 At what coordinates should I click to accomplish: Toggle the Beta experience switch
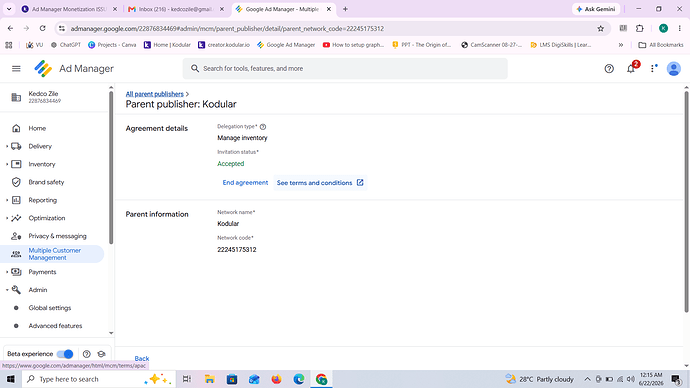coord(65,354)
